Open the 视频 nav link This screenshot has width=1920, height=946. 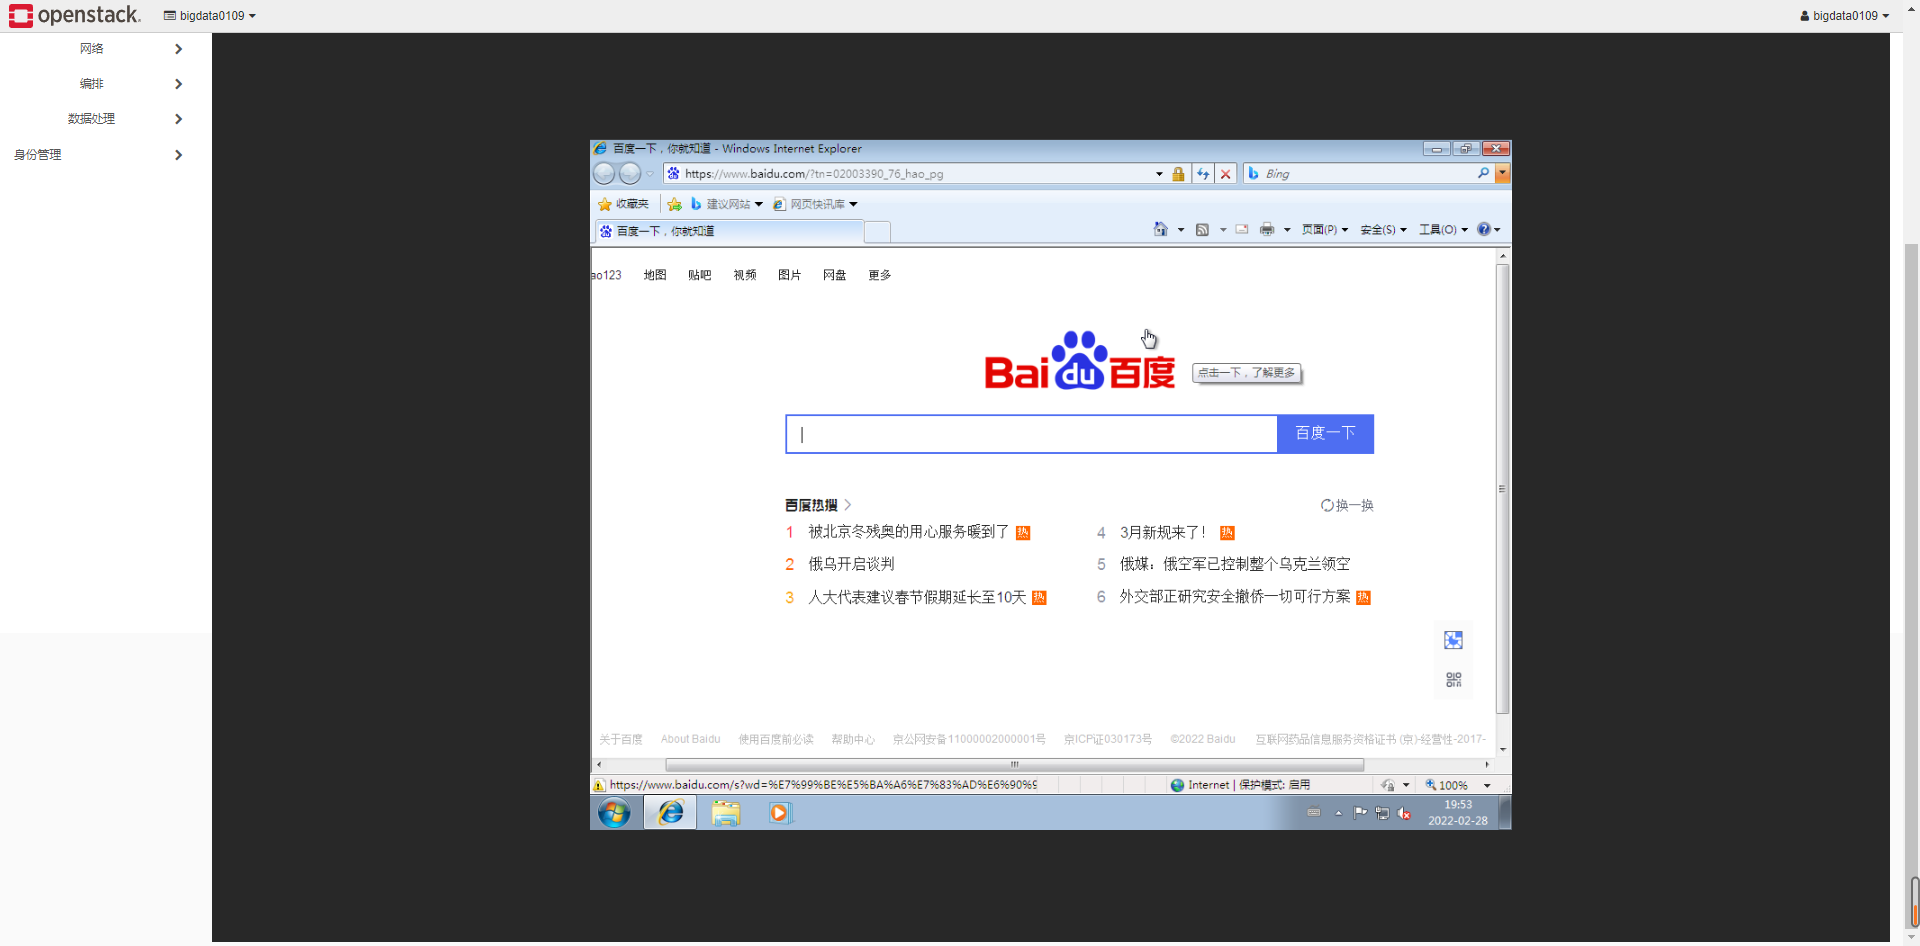(x=745, y=275)
